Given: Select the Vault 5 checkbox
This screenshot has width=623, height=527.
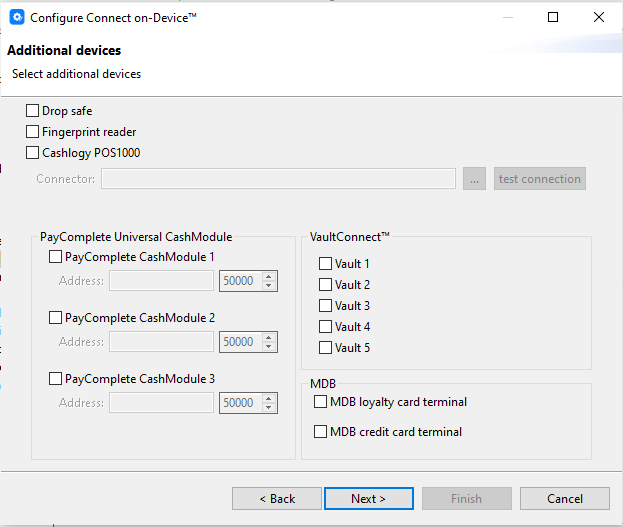Looking at the screenshot, I should pos(325,348).
